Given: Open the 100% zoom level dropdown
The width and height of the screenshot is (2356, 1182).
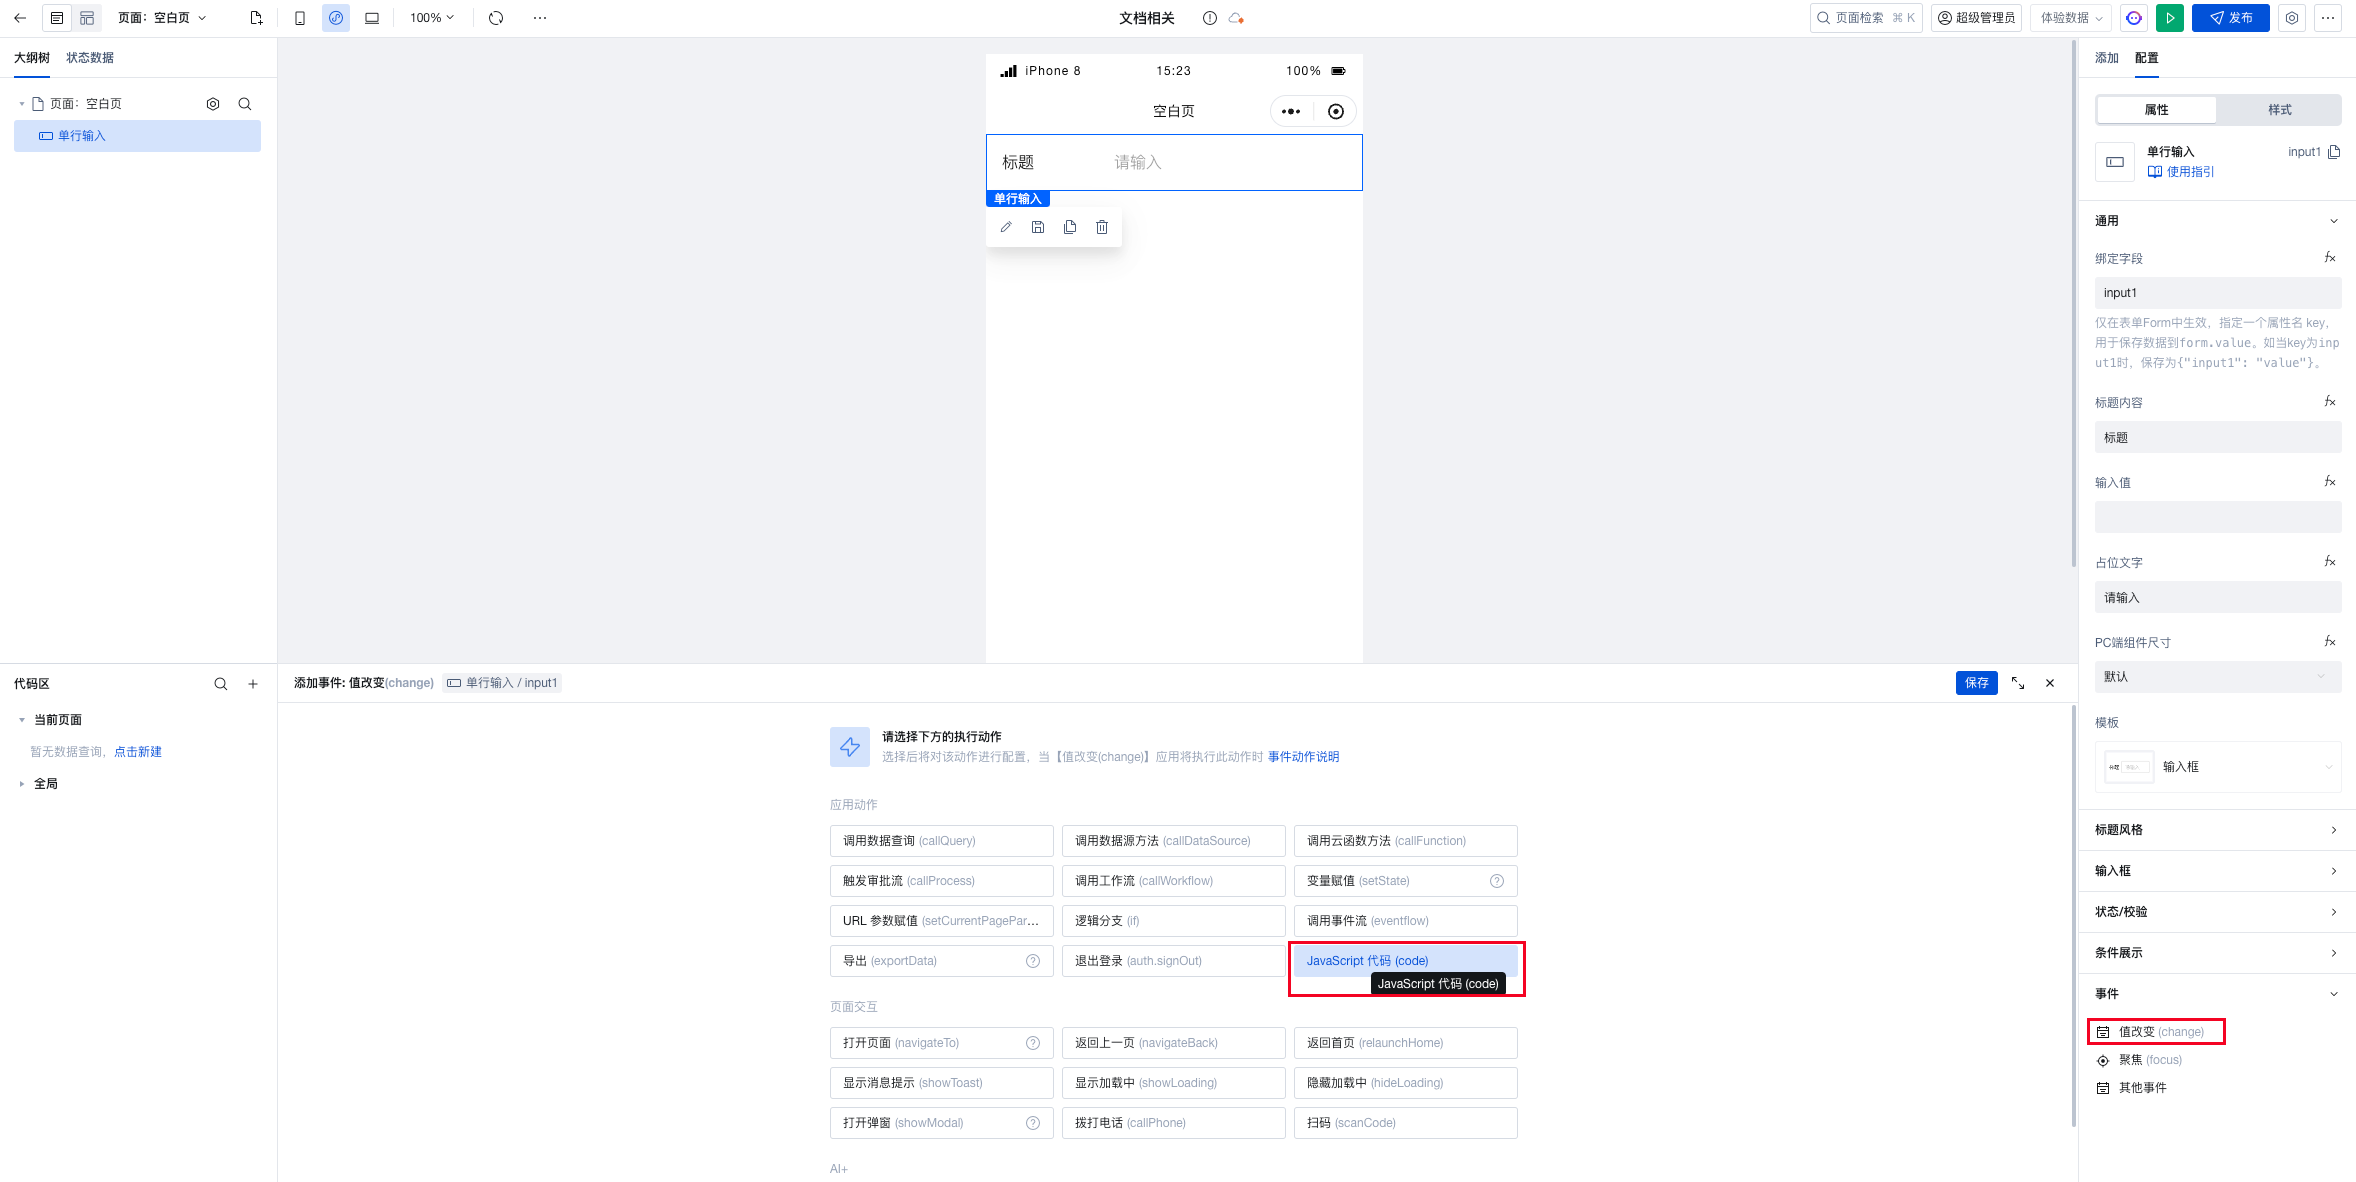Looking at the screenshot, I should pyautogui.click(x=432, y=18).
